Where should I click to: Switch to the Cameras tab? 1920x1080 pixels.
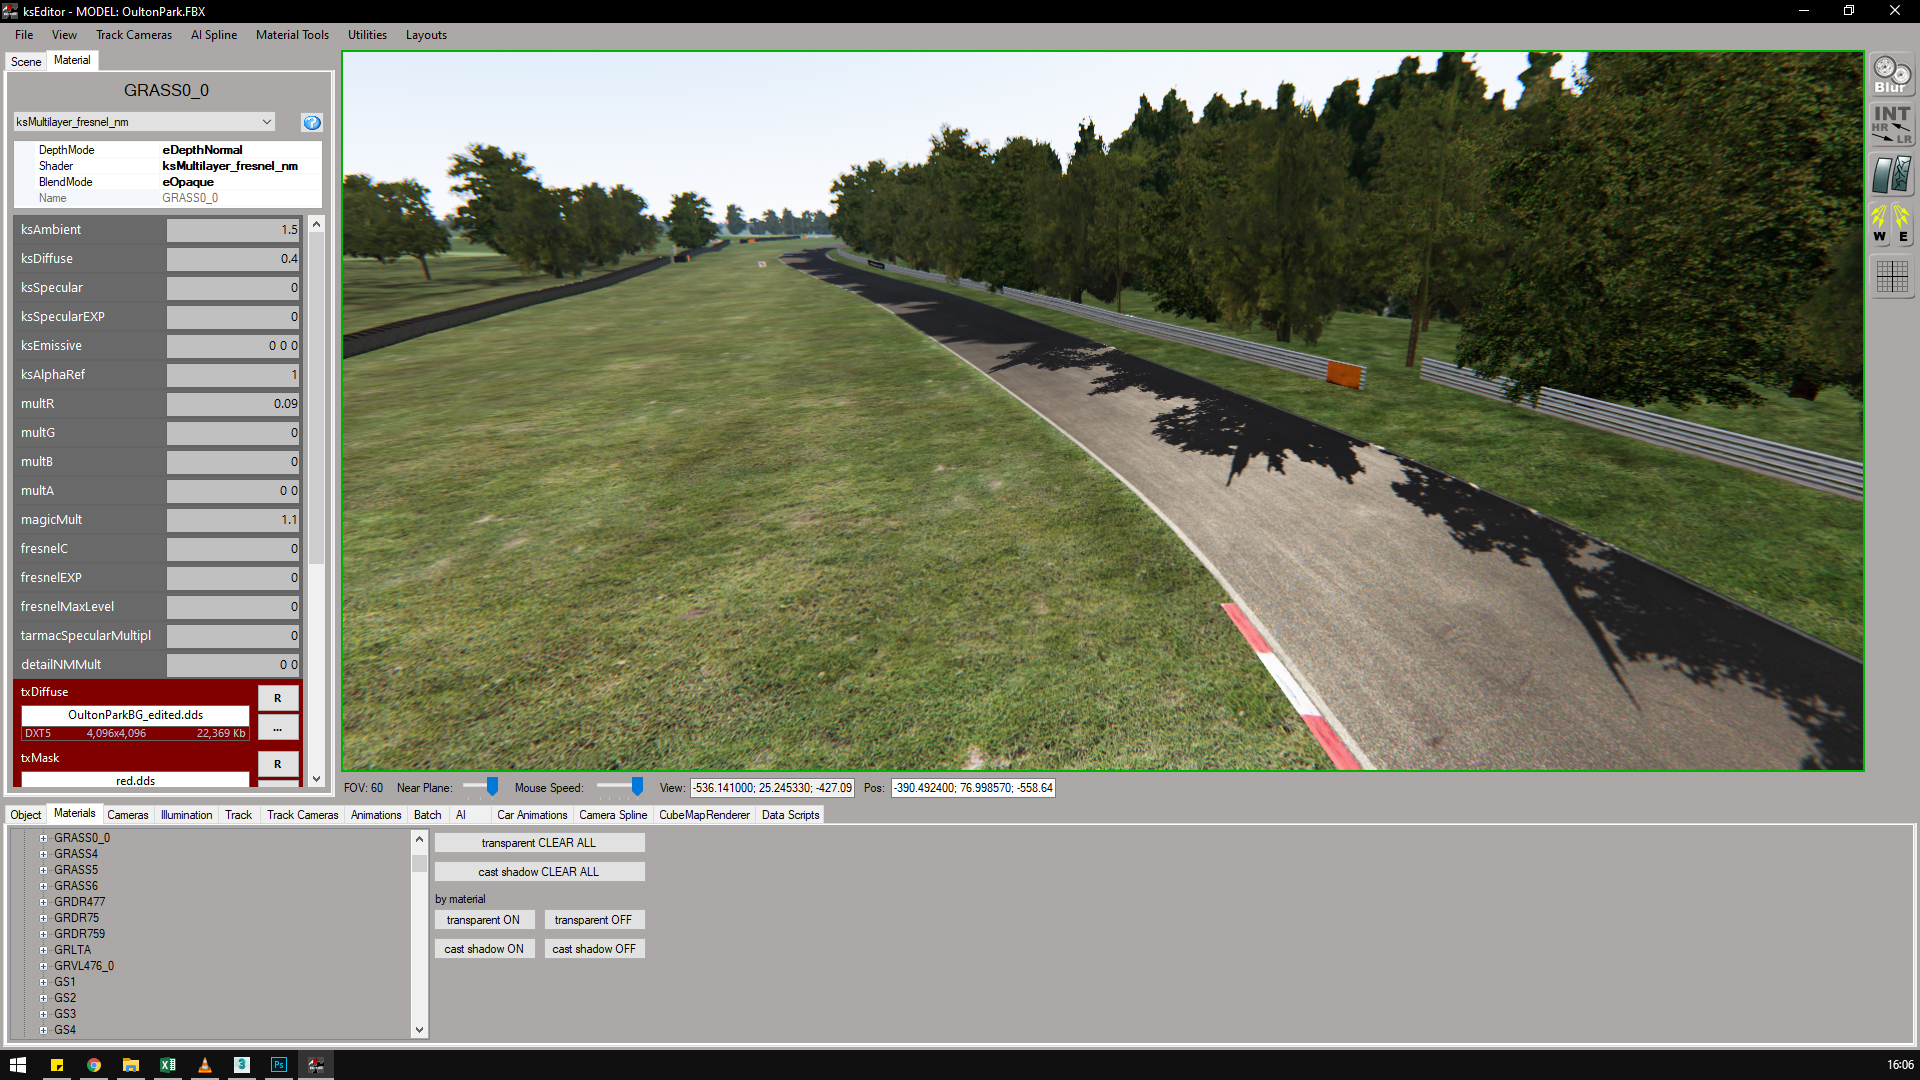coord(128,815)
